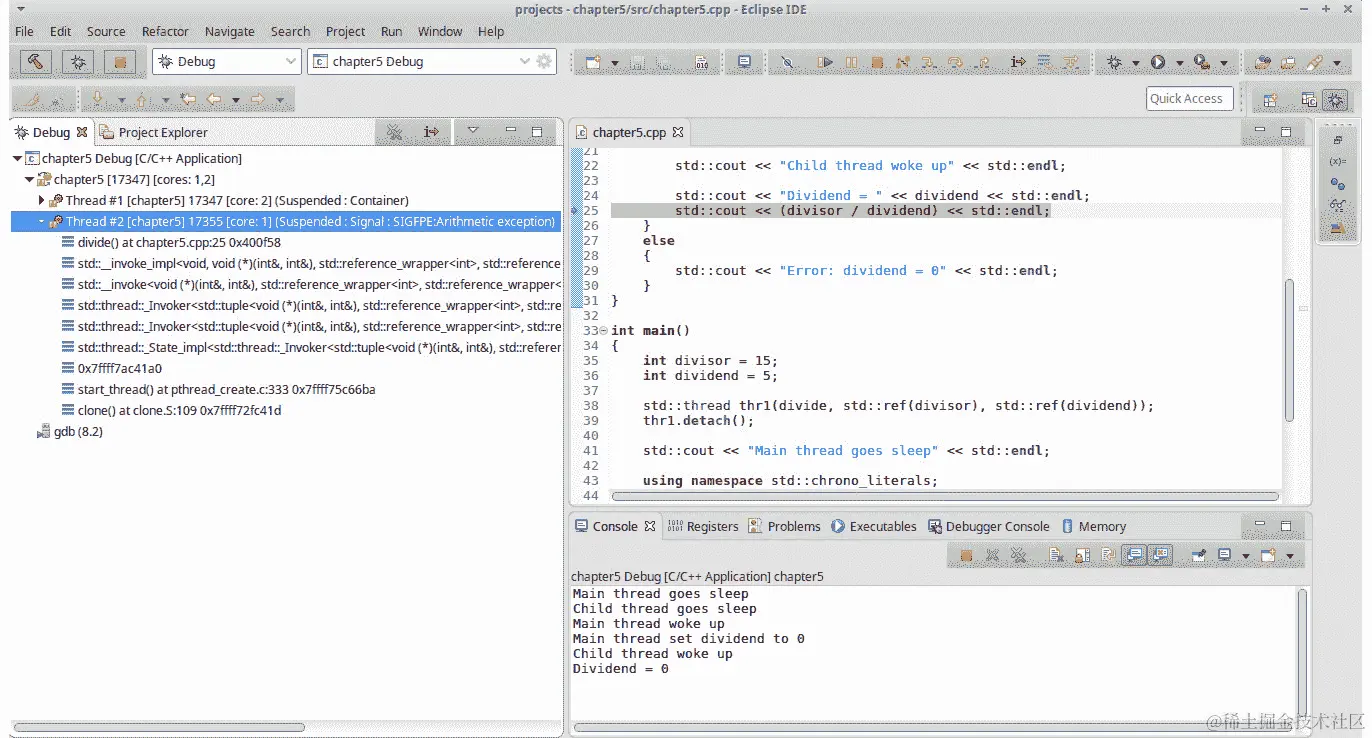Toggle instruction stepping in Debug view toolbar

coord(431,131)
